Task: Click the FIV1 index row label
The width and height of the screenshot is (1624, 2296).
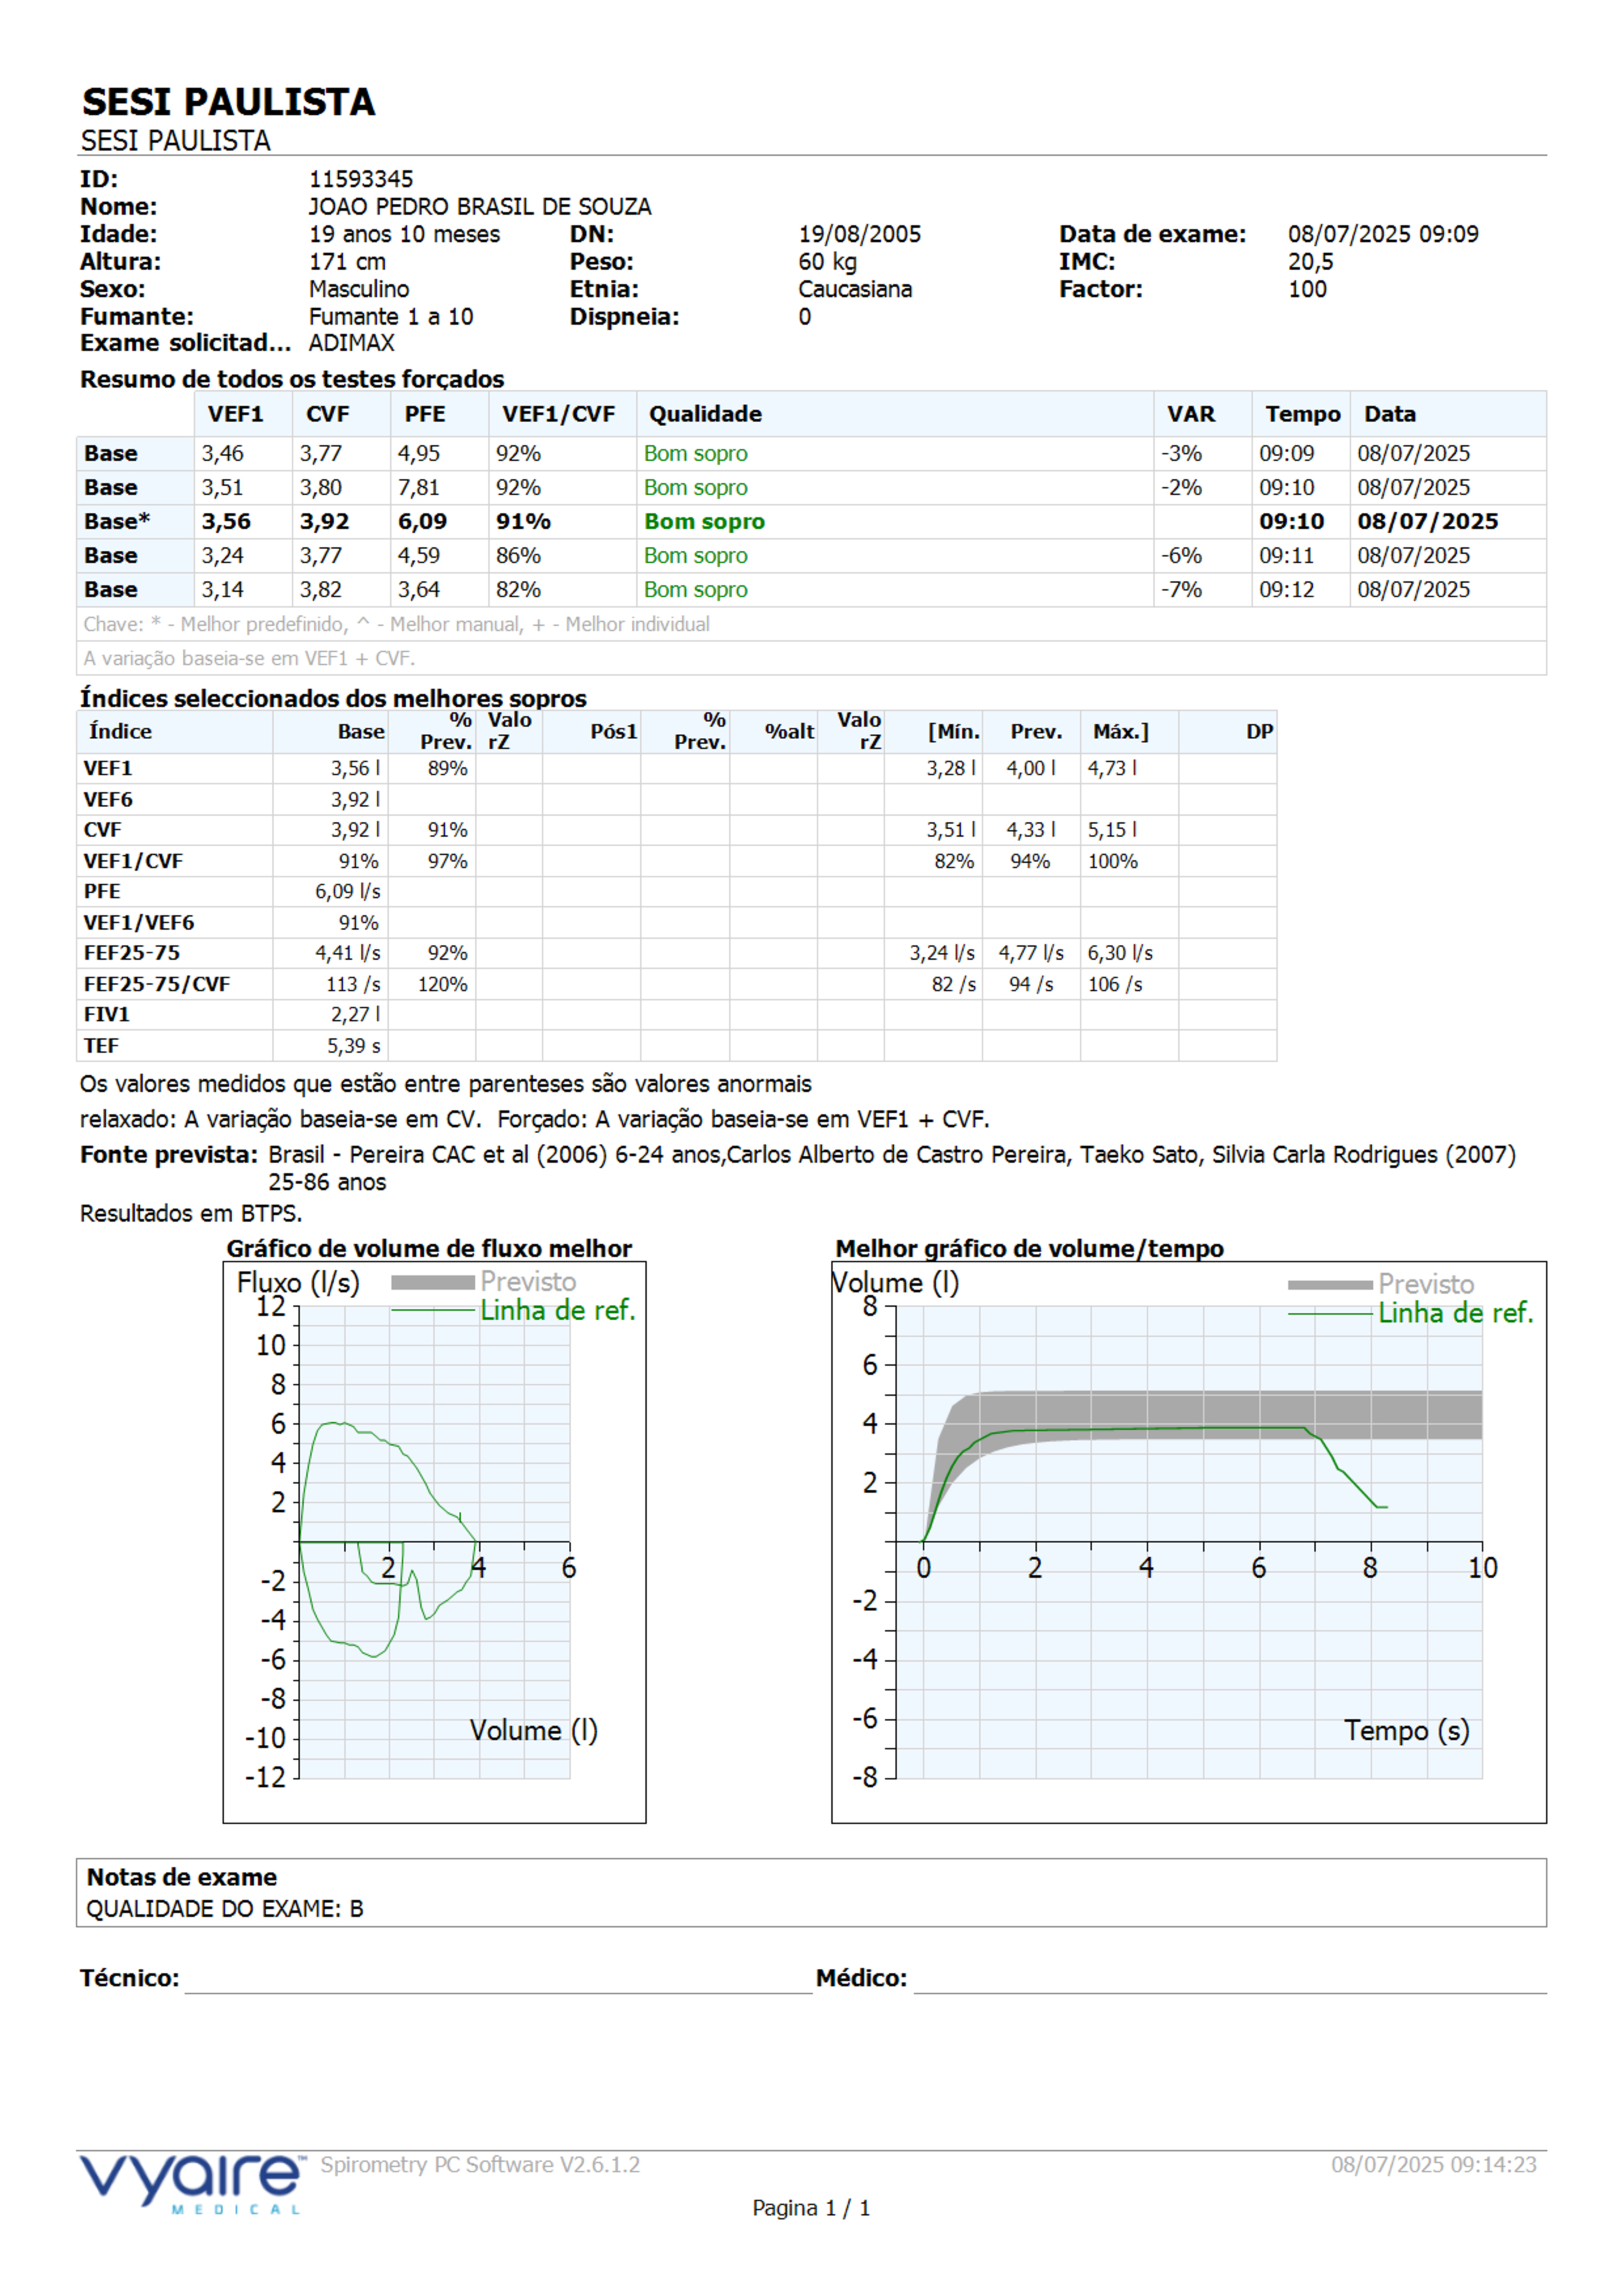Action: pyautogui.click(x=107, y=1014)
